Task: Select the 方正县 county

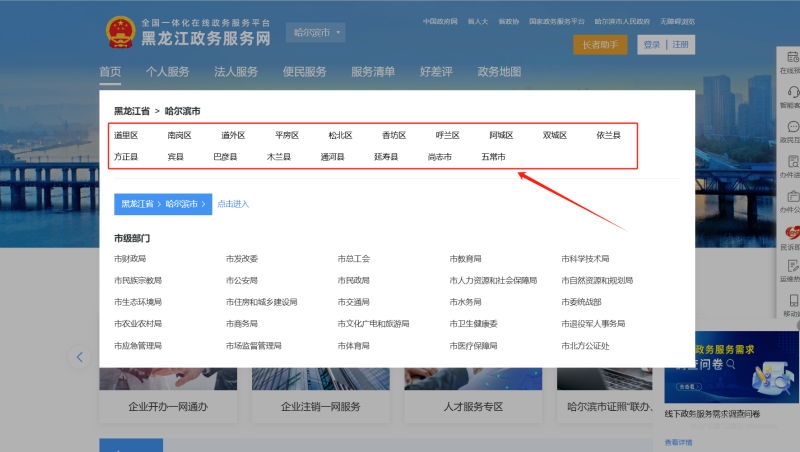Action: (126, 157)
